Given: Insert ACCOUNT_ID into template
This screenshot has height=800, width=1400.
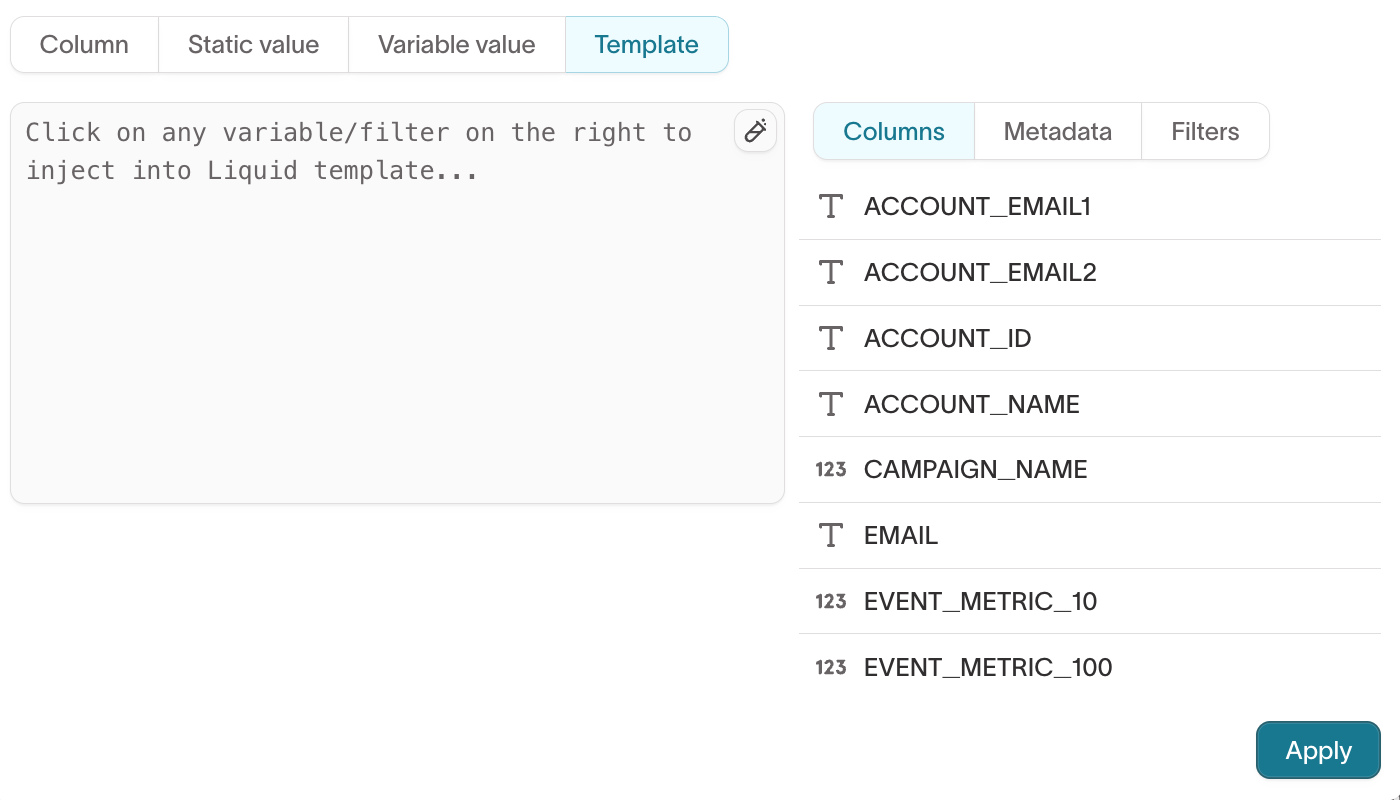Looking at the screenshot, I should 1090,339.
